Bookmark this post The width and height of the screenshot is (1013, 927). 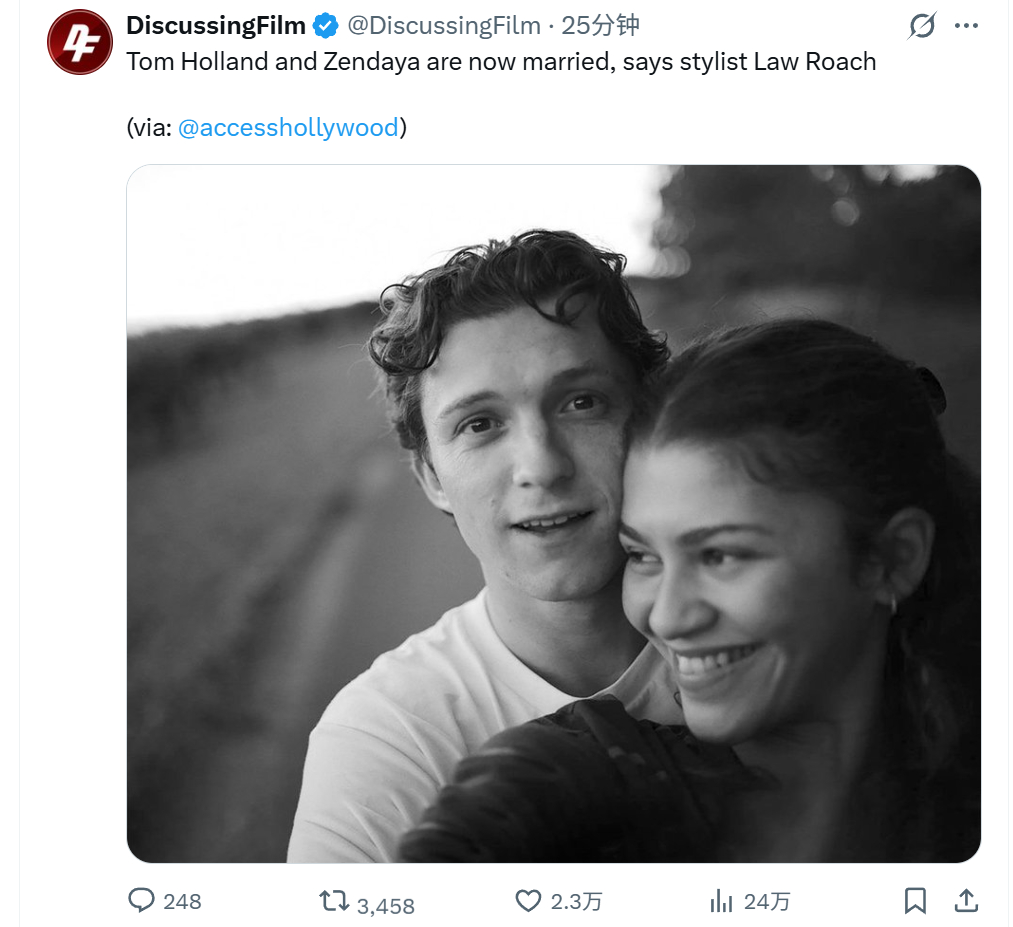[915, 901]
